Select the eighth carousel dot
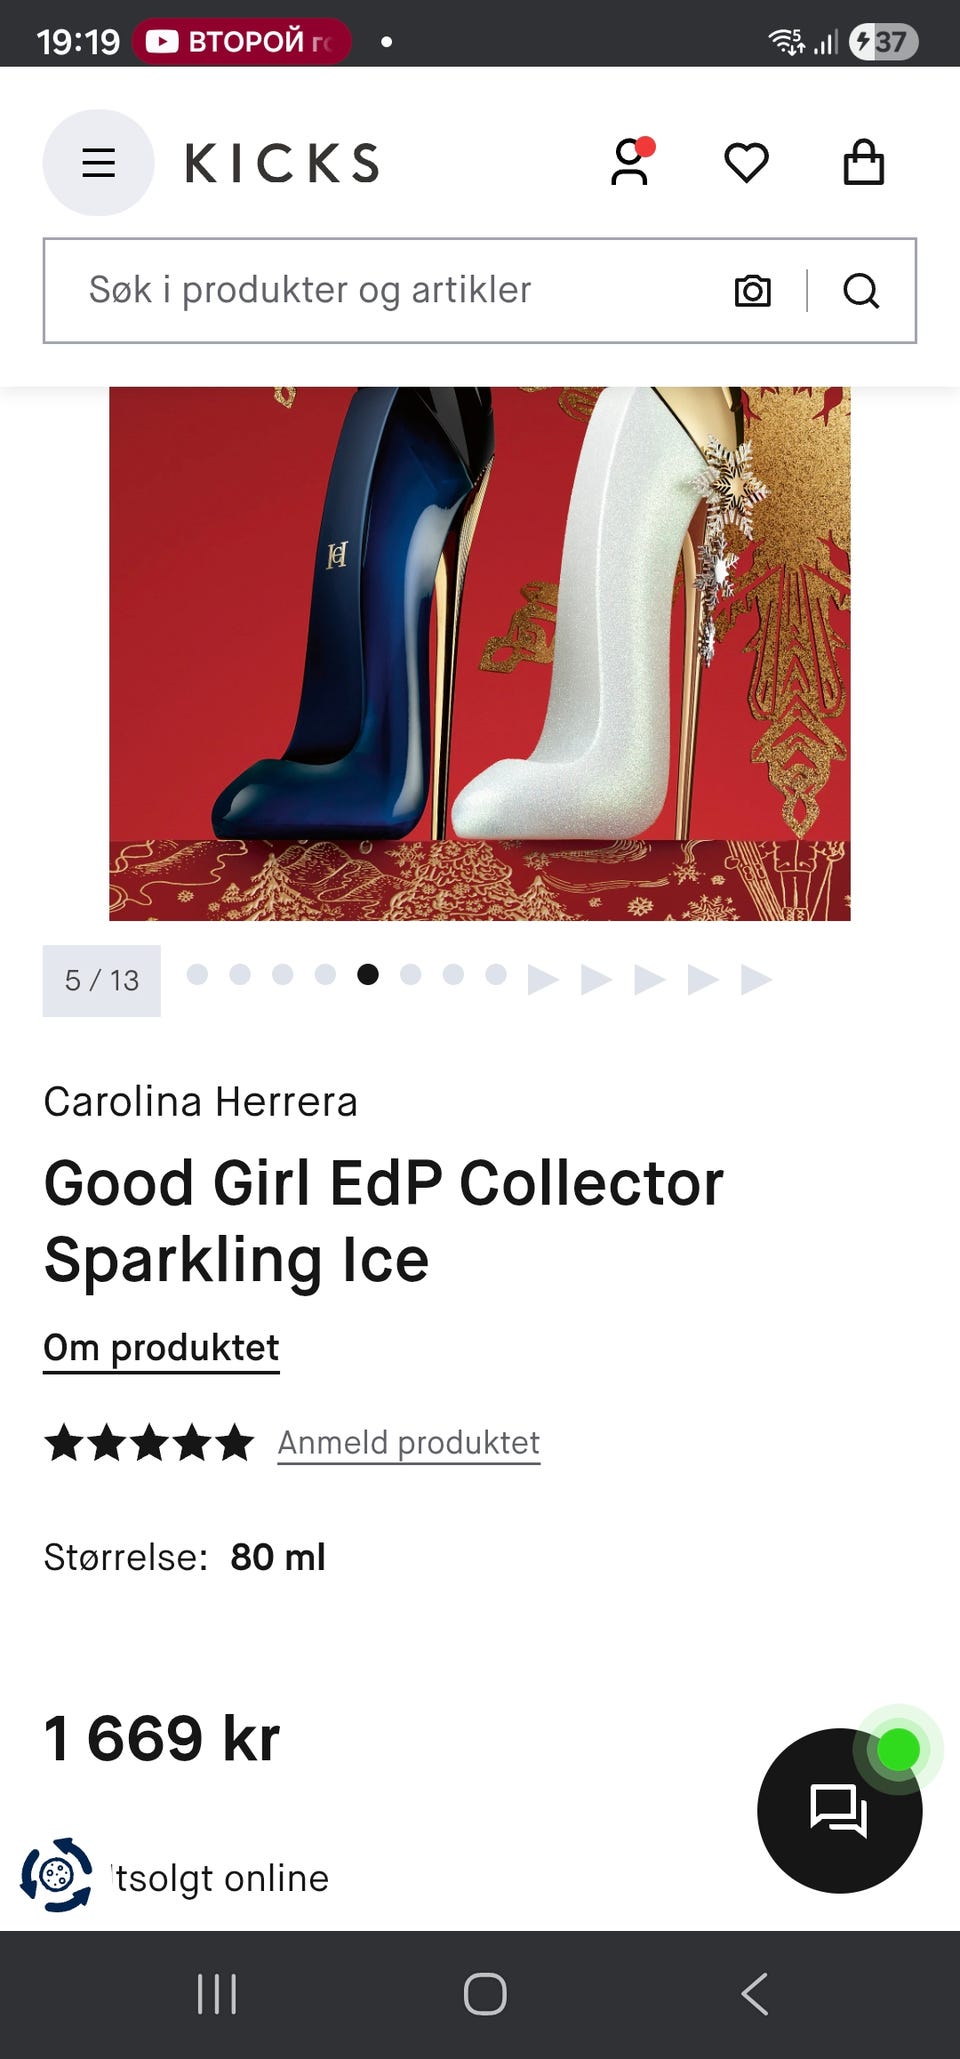Viewport: 960px width, 2059px height. [x=496, y=974]
